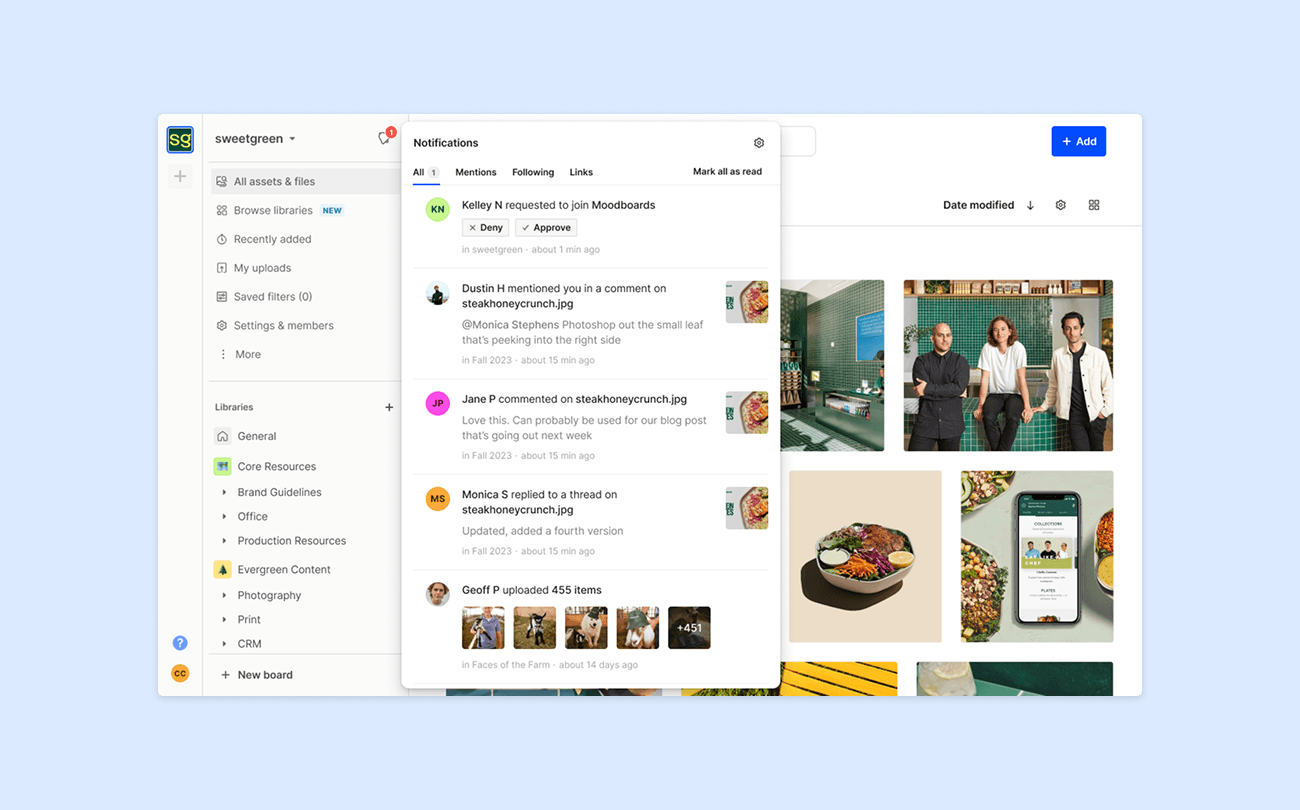The height and width of the screenshot is (810, 1300).
Task: Select the All notifications tab
Action: point(425,172)
